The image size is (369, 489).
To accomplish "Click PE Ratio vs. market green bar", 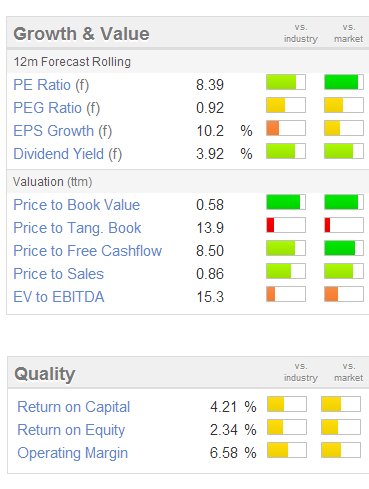I will [344, 82].
